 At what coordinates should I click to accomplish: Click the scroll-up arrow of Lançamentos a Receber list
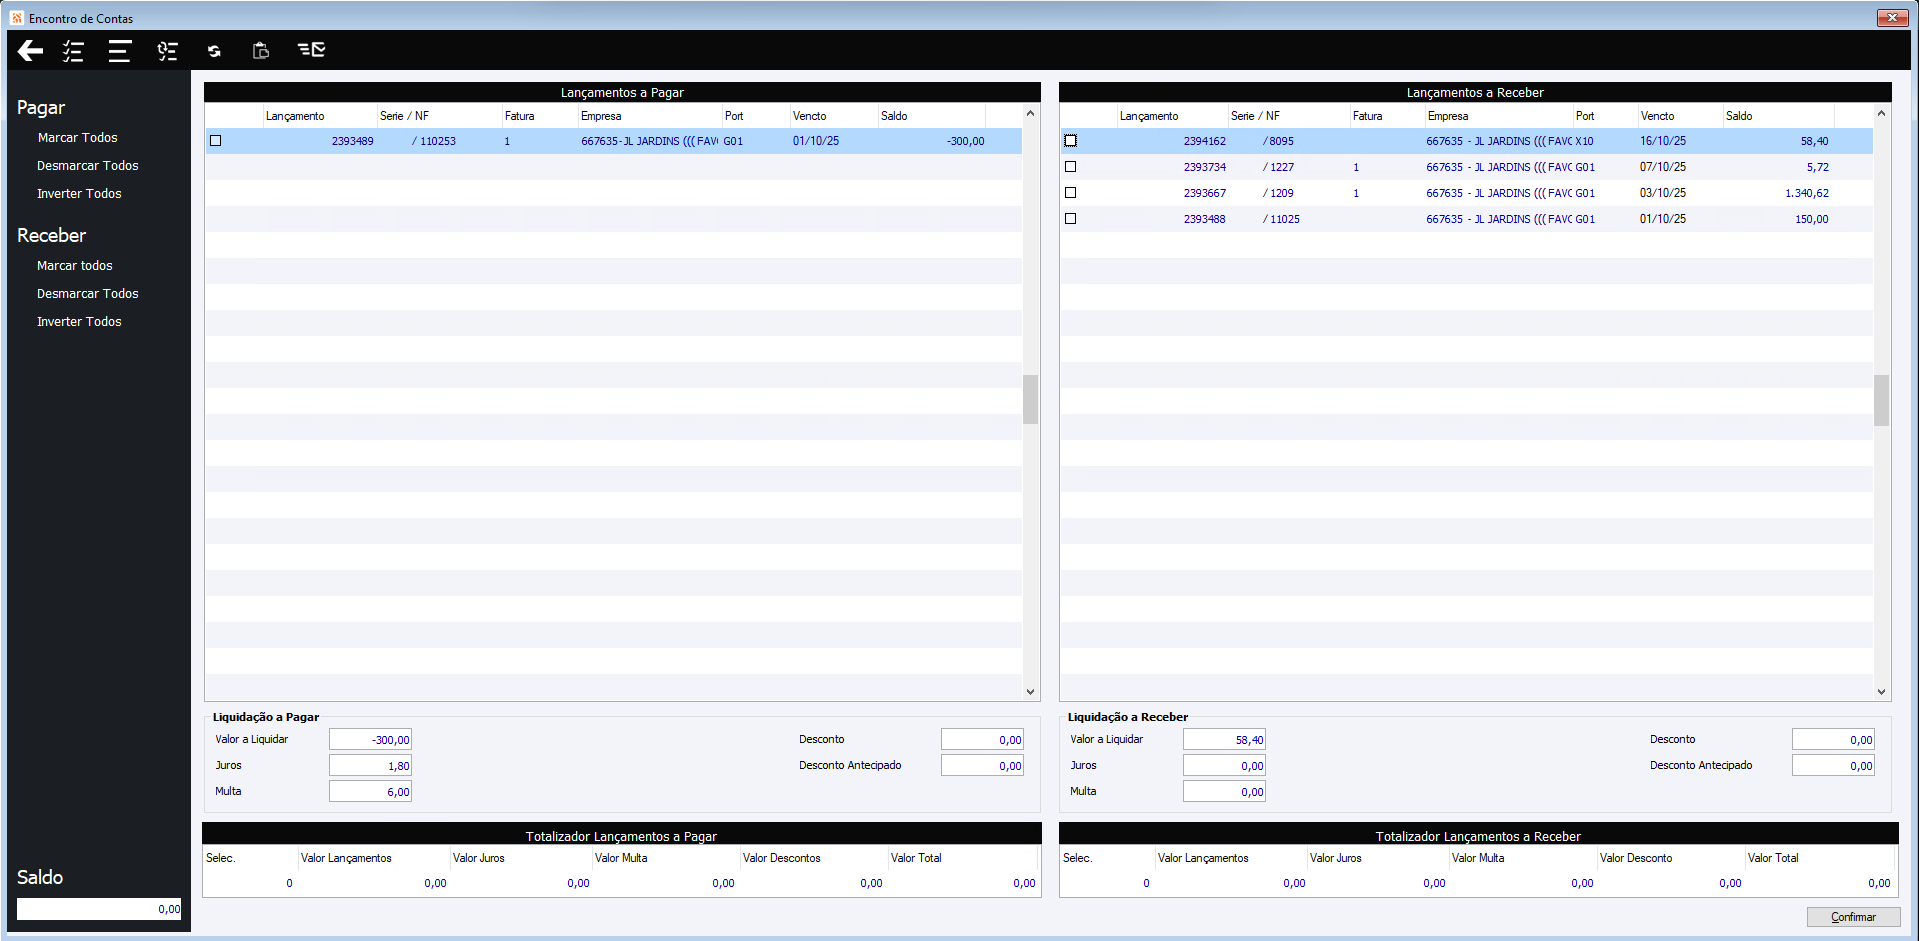(x=1881, y=113)
